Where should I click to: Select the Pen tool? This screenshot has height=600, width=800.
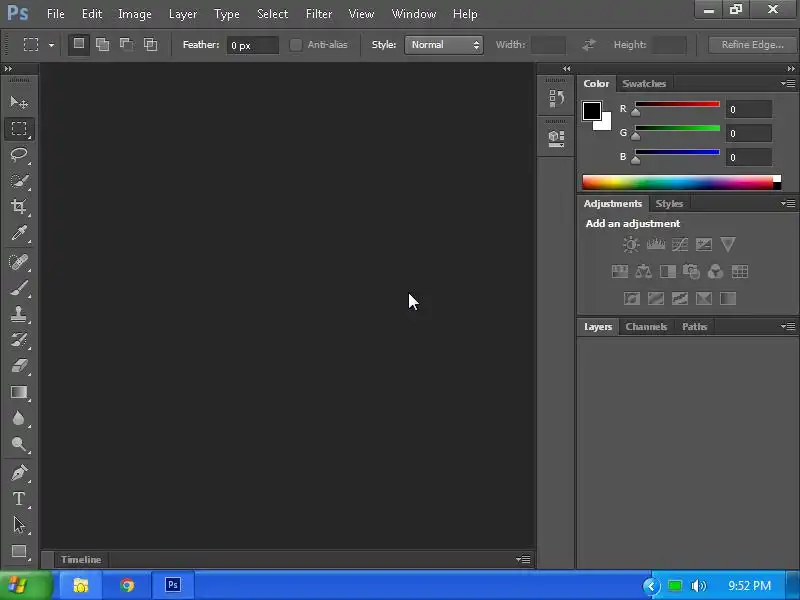(19, 473)
